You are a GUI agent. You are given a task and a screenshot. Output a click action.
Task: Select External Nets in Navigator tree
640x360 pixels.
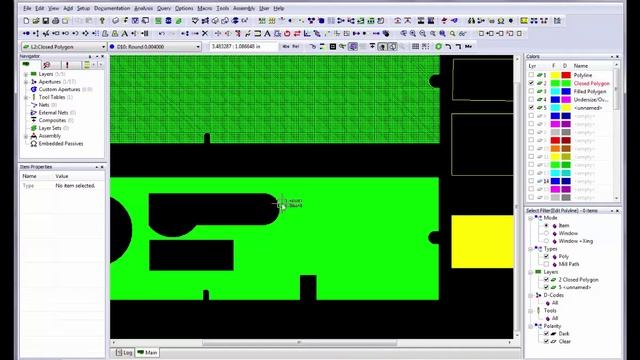point(53,113)
